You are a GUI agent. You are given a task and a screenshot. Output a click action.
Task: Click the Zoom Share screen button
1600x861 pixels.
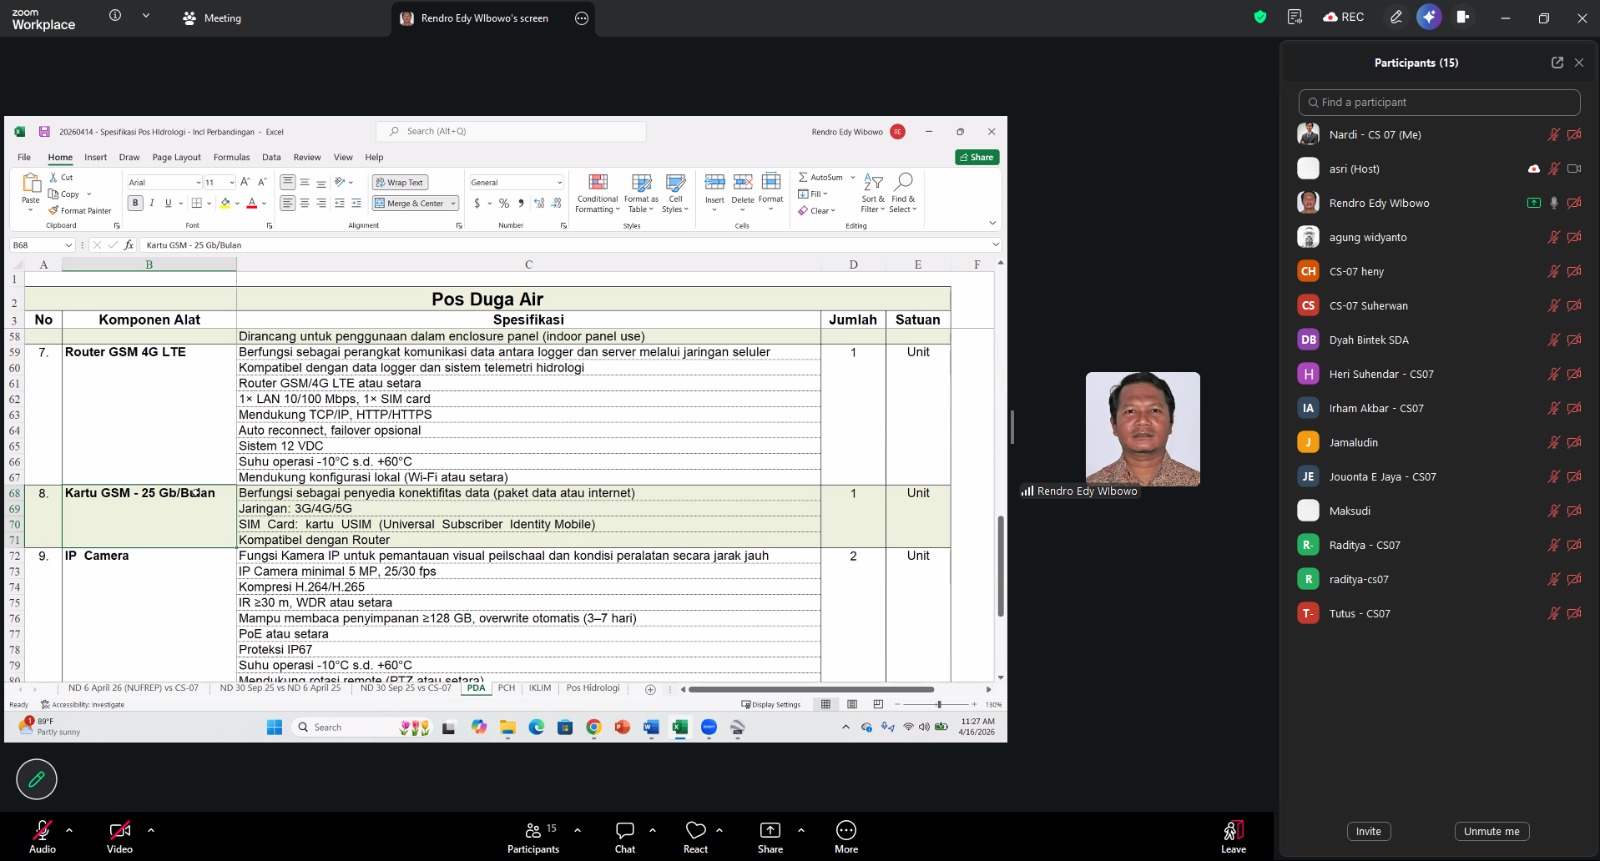click(770, 837)
